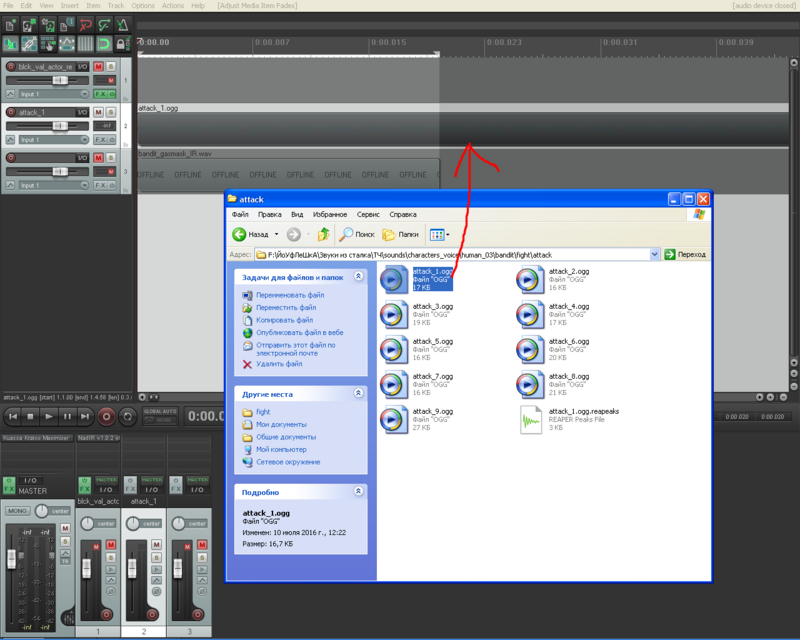Mute the attack_1 track

[99, 112]
